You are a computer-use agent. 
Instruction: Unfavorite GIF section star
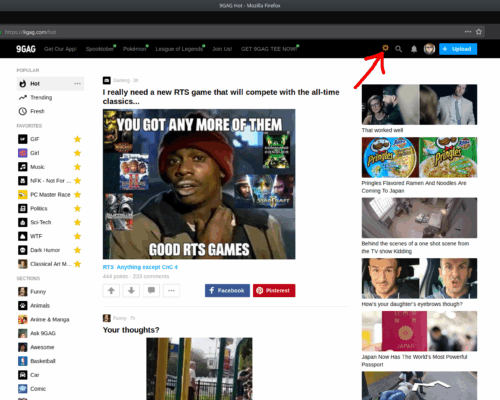click(77, 139)
